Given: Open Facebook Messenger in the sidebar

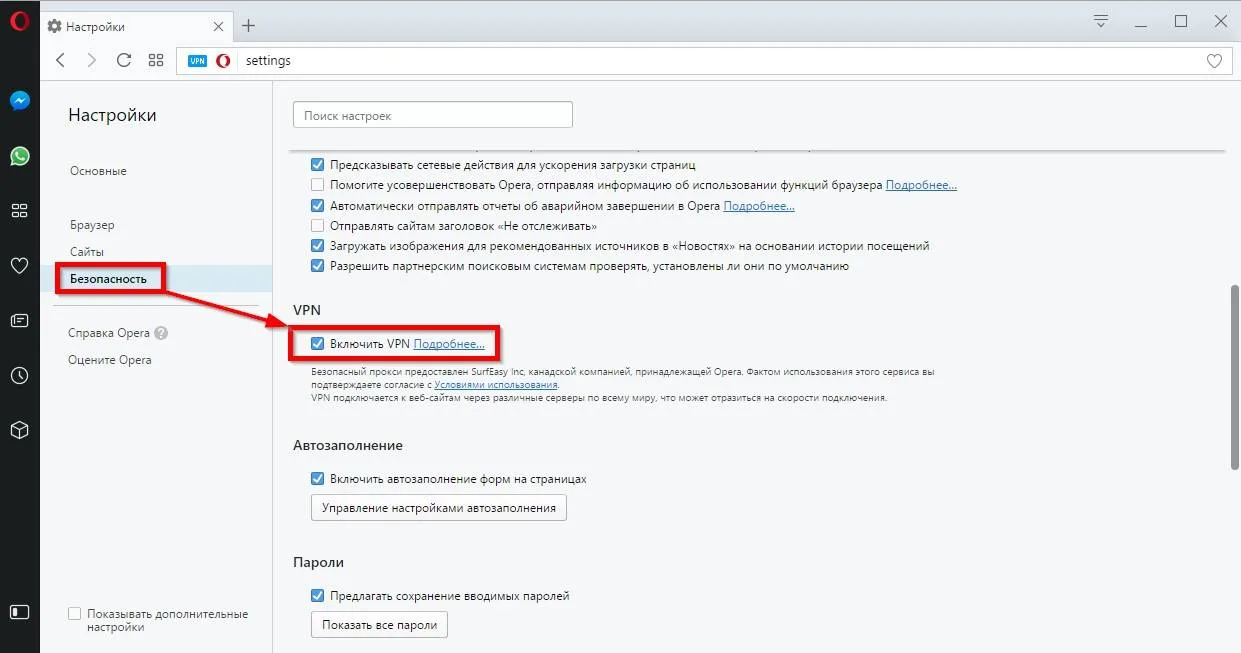Looking at the screenshot, I should point(19,100).
